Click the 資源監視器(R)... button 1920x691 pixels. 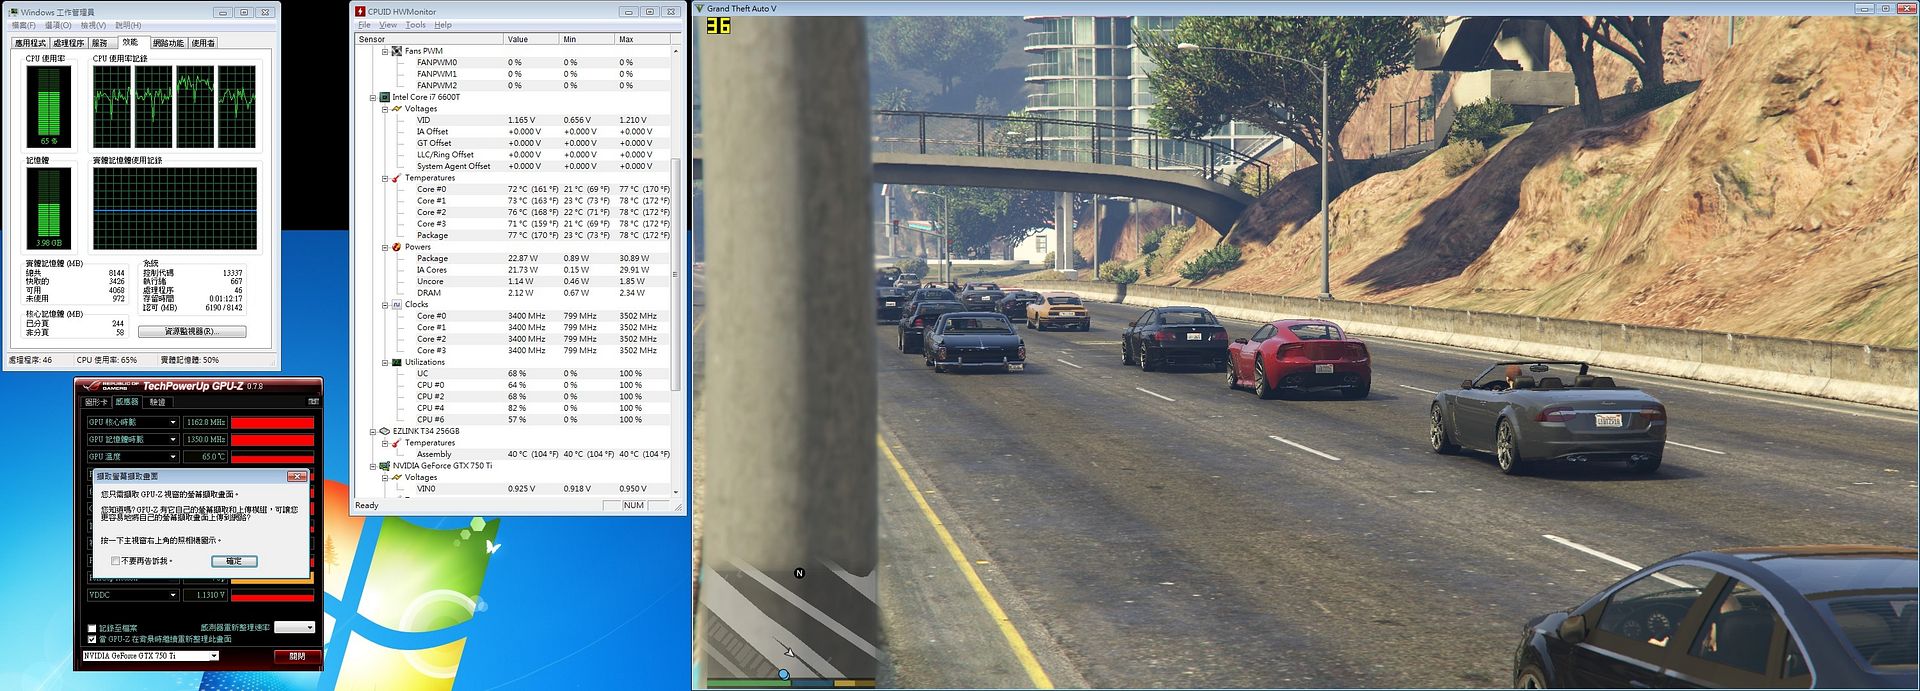pyautogui.click(x=191, y=331)
